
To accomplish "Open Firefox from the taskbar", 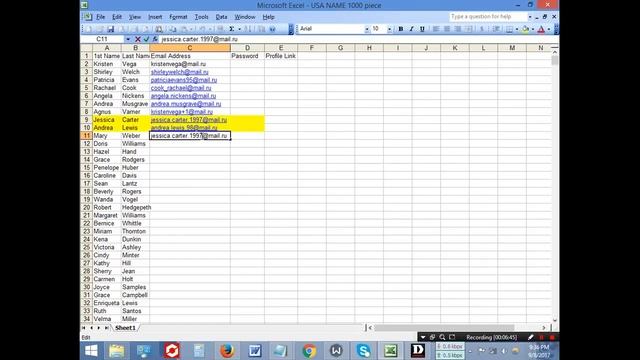I will [x=227, y=351].
